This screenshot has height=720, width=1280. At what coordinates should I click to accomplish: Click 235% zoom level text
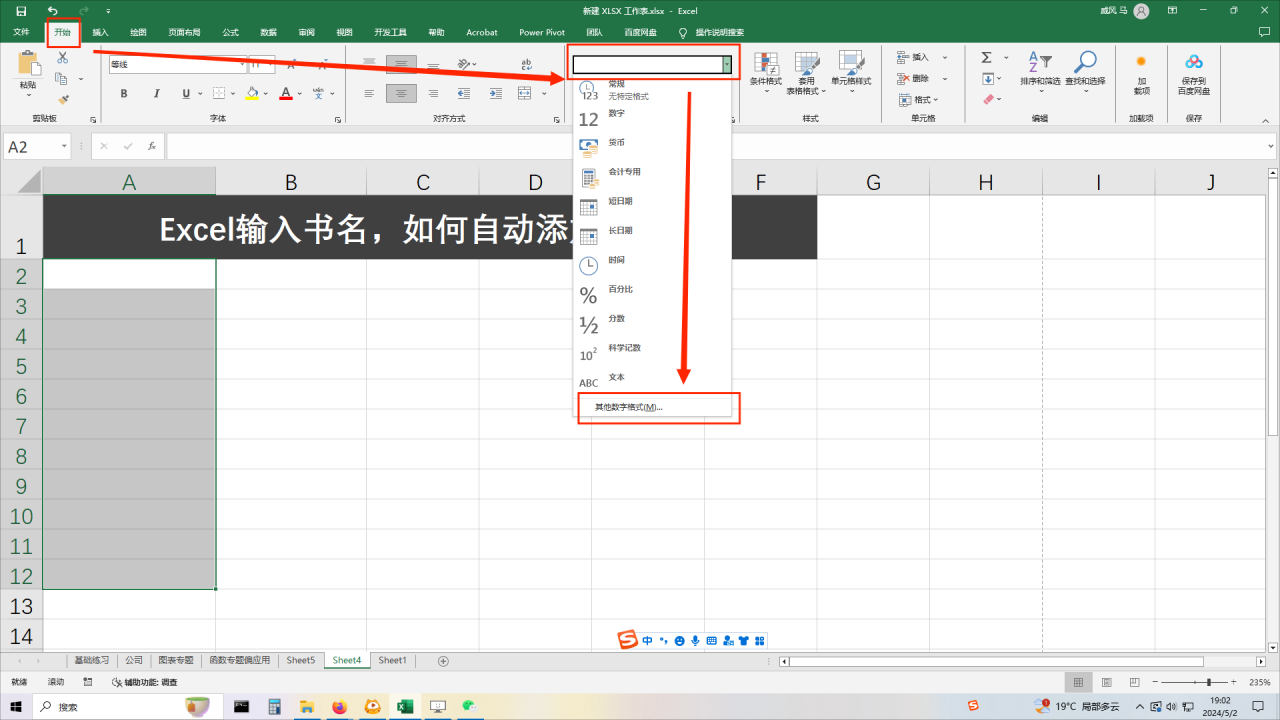point(1259,682)
